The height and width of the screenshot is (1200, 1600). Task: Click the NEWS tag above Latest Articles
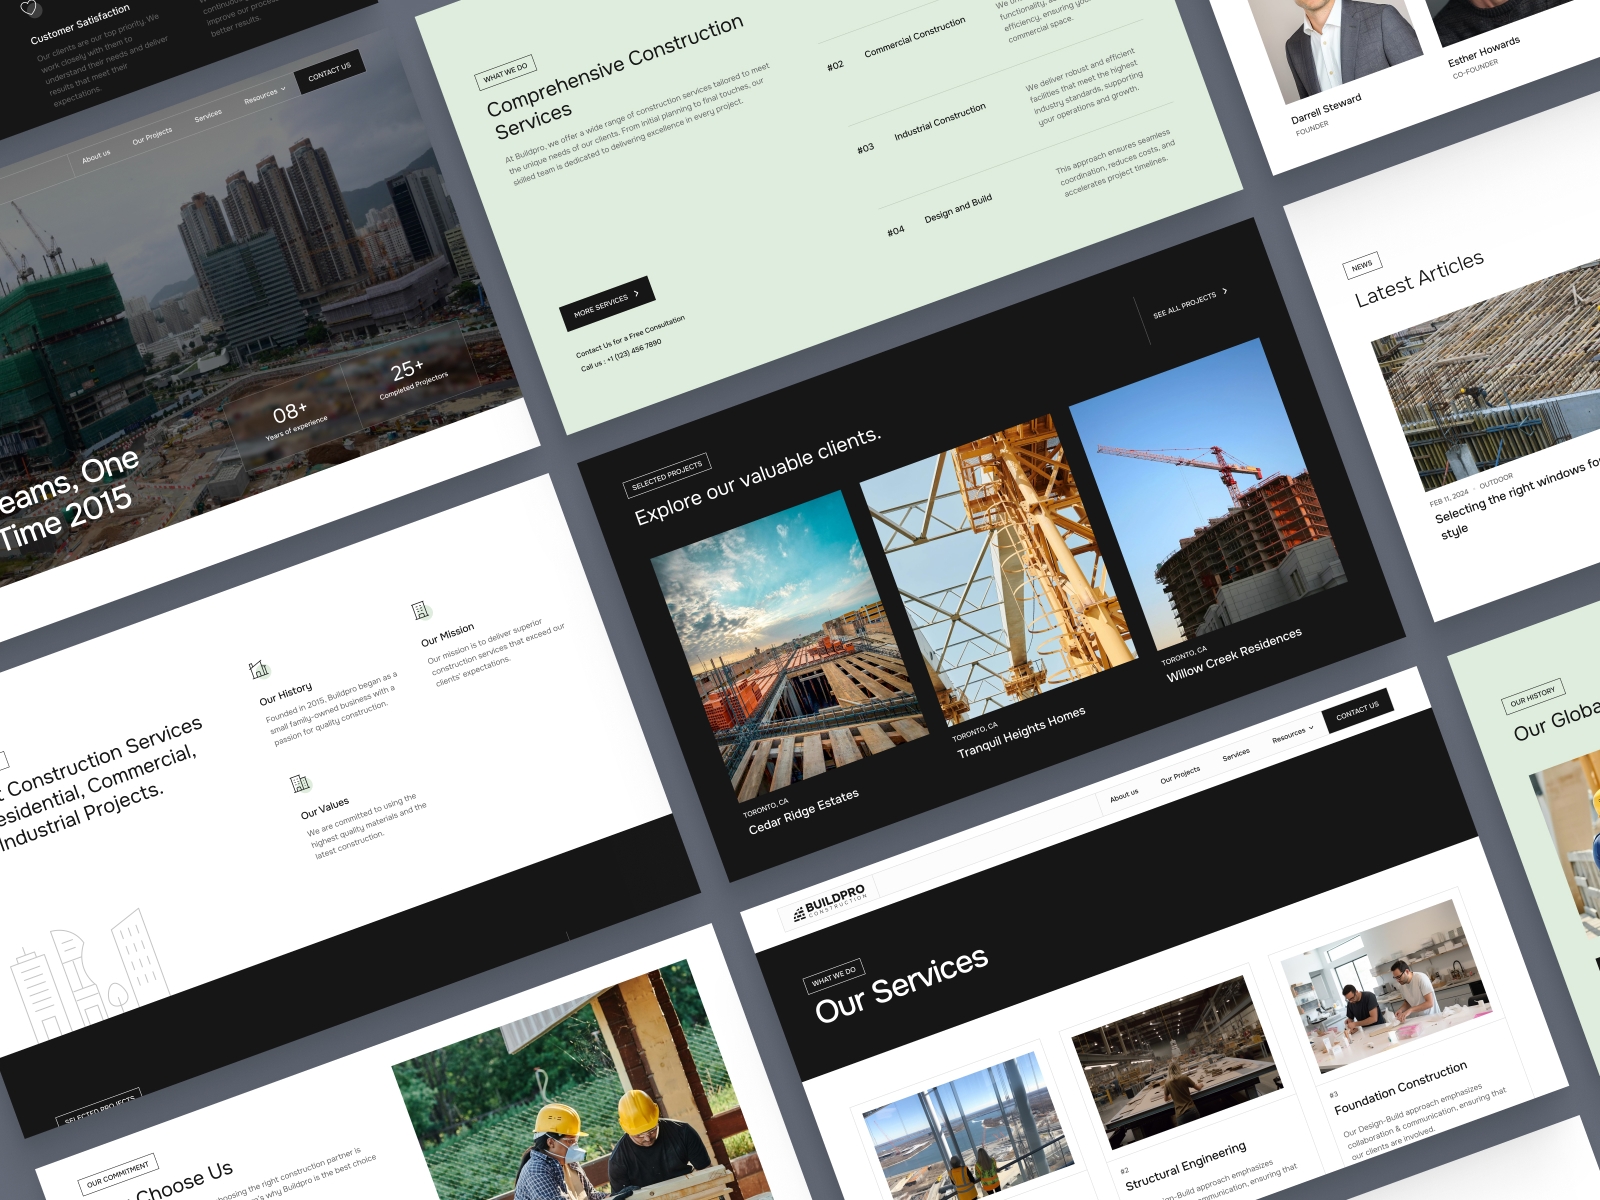(1362, 265)
